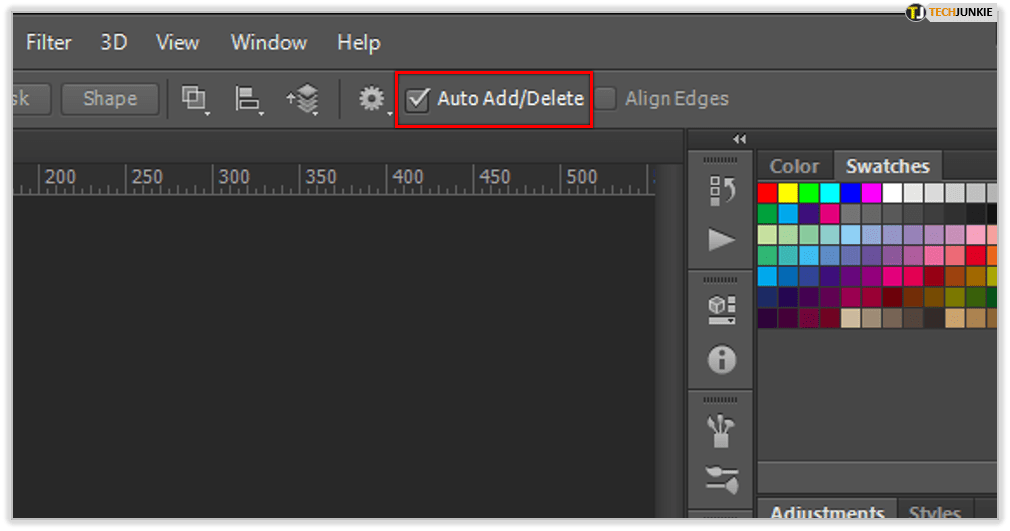
Task: Open the Path arrangement dropdown
Action: (x=302, y=98)
